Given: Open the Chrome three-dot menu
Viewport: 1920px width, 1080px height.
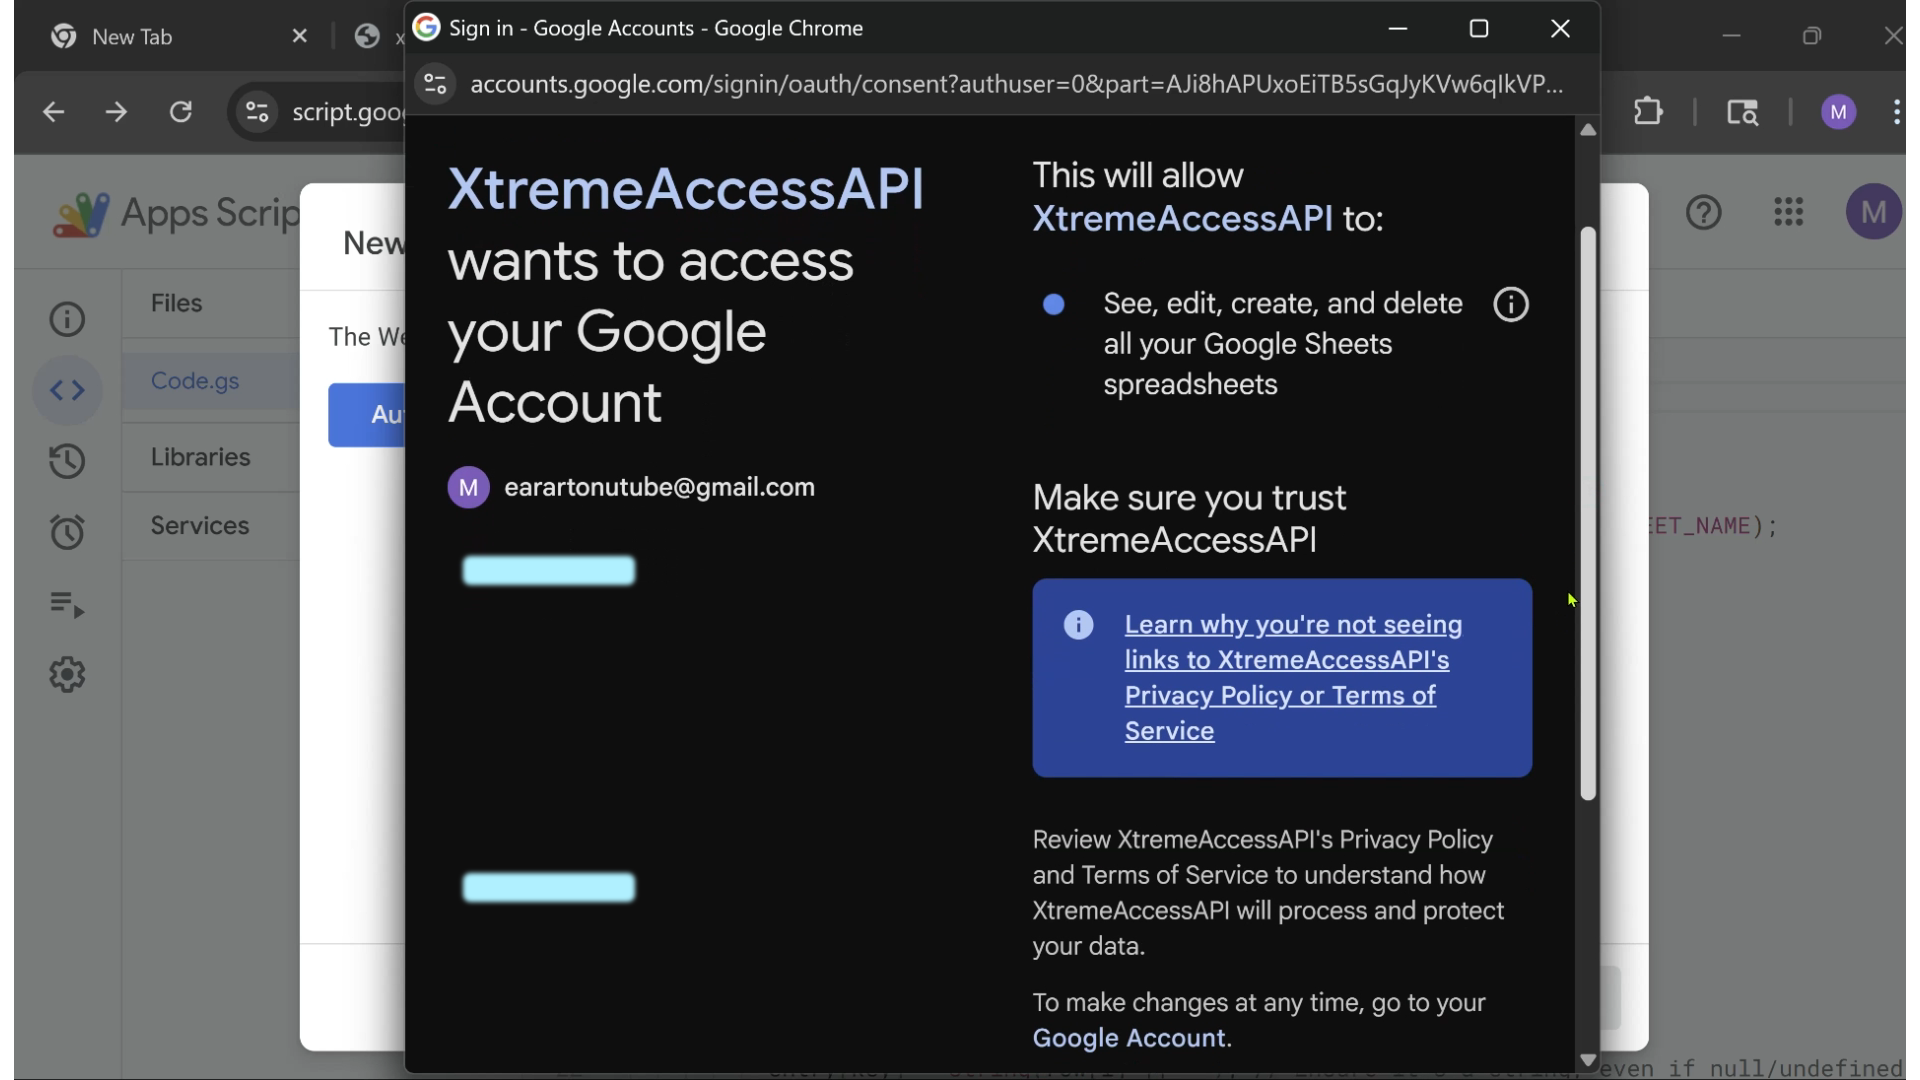Looking at the screenshot, I should click(x=1896, y=112).
